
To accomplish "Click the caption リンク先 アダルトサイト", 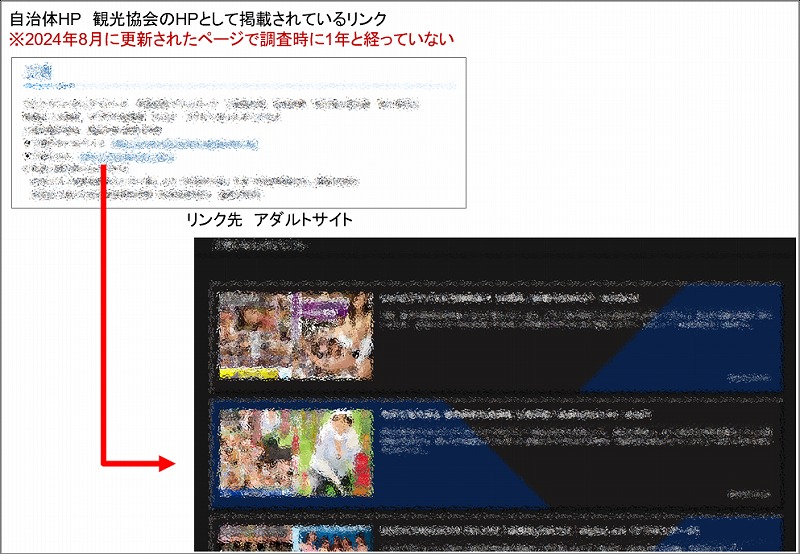I will point(269,220).
